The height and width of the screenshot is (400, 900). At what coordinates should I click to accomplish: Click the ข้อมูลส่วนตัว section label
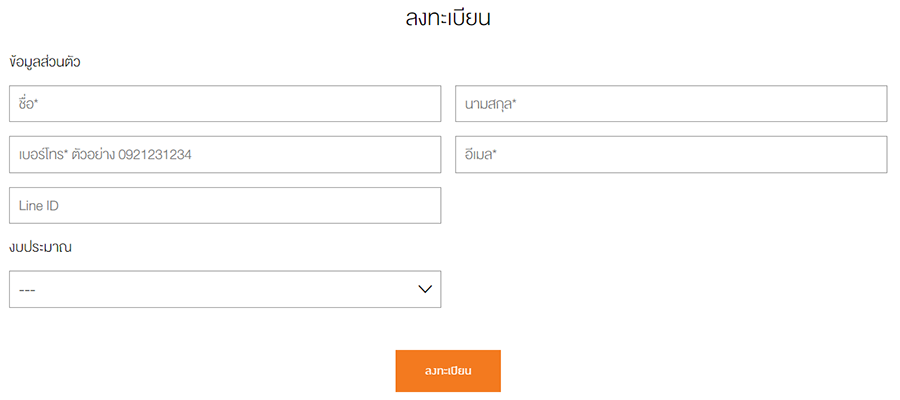44,62
